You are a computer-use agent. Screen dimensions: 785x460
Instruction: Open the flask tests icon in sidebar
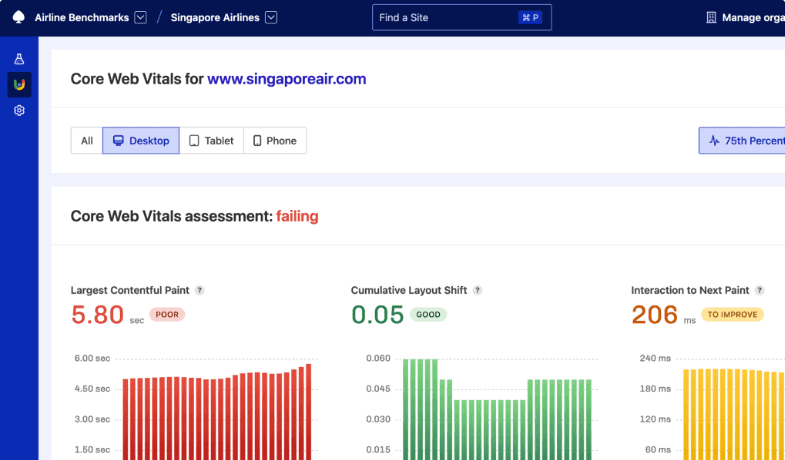(x=19, y=60)
